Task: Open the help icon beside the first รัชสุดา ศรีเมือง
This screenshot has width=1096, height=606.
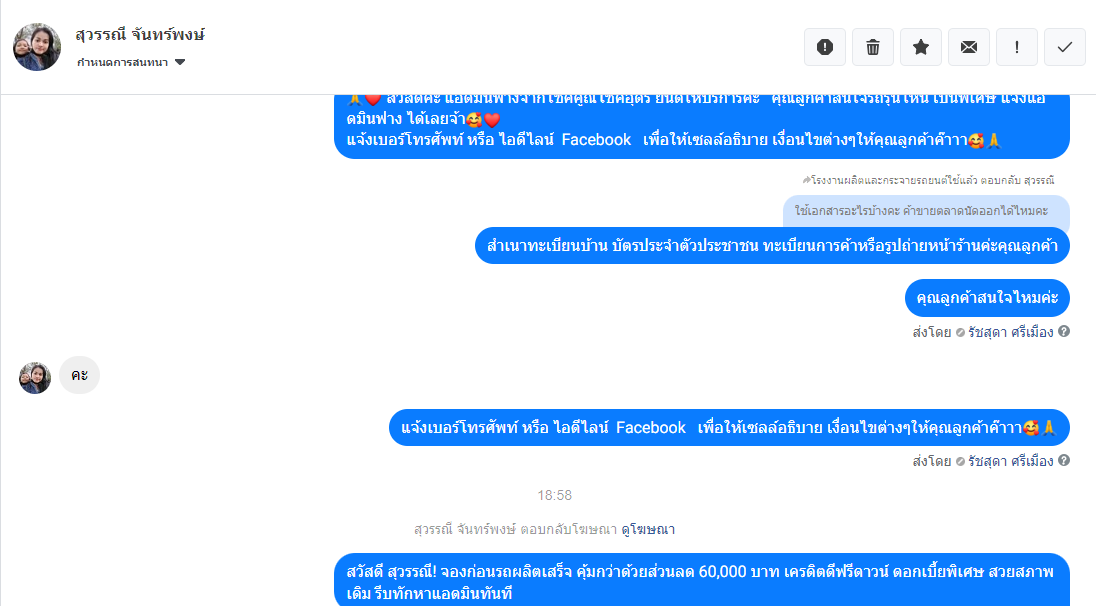Action: [1064, 331]
